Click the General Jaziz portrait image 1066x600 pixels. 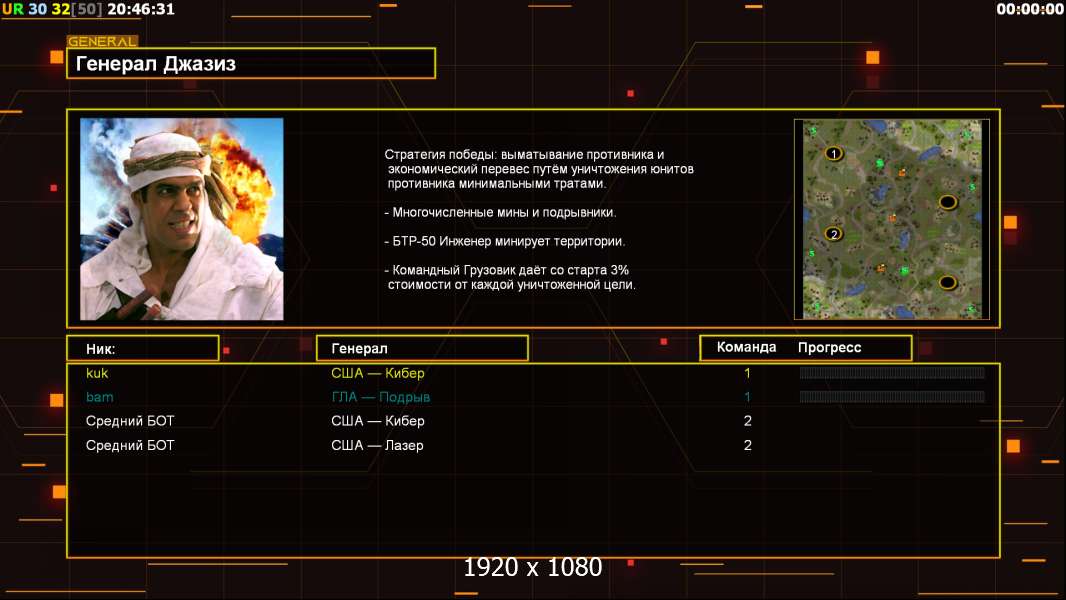tap(182, 219)
